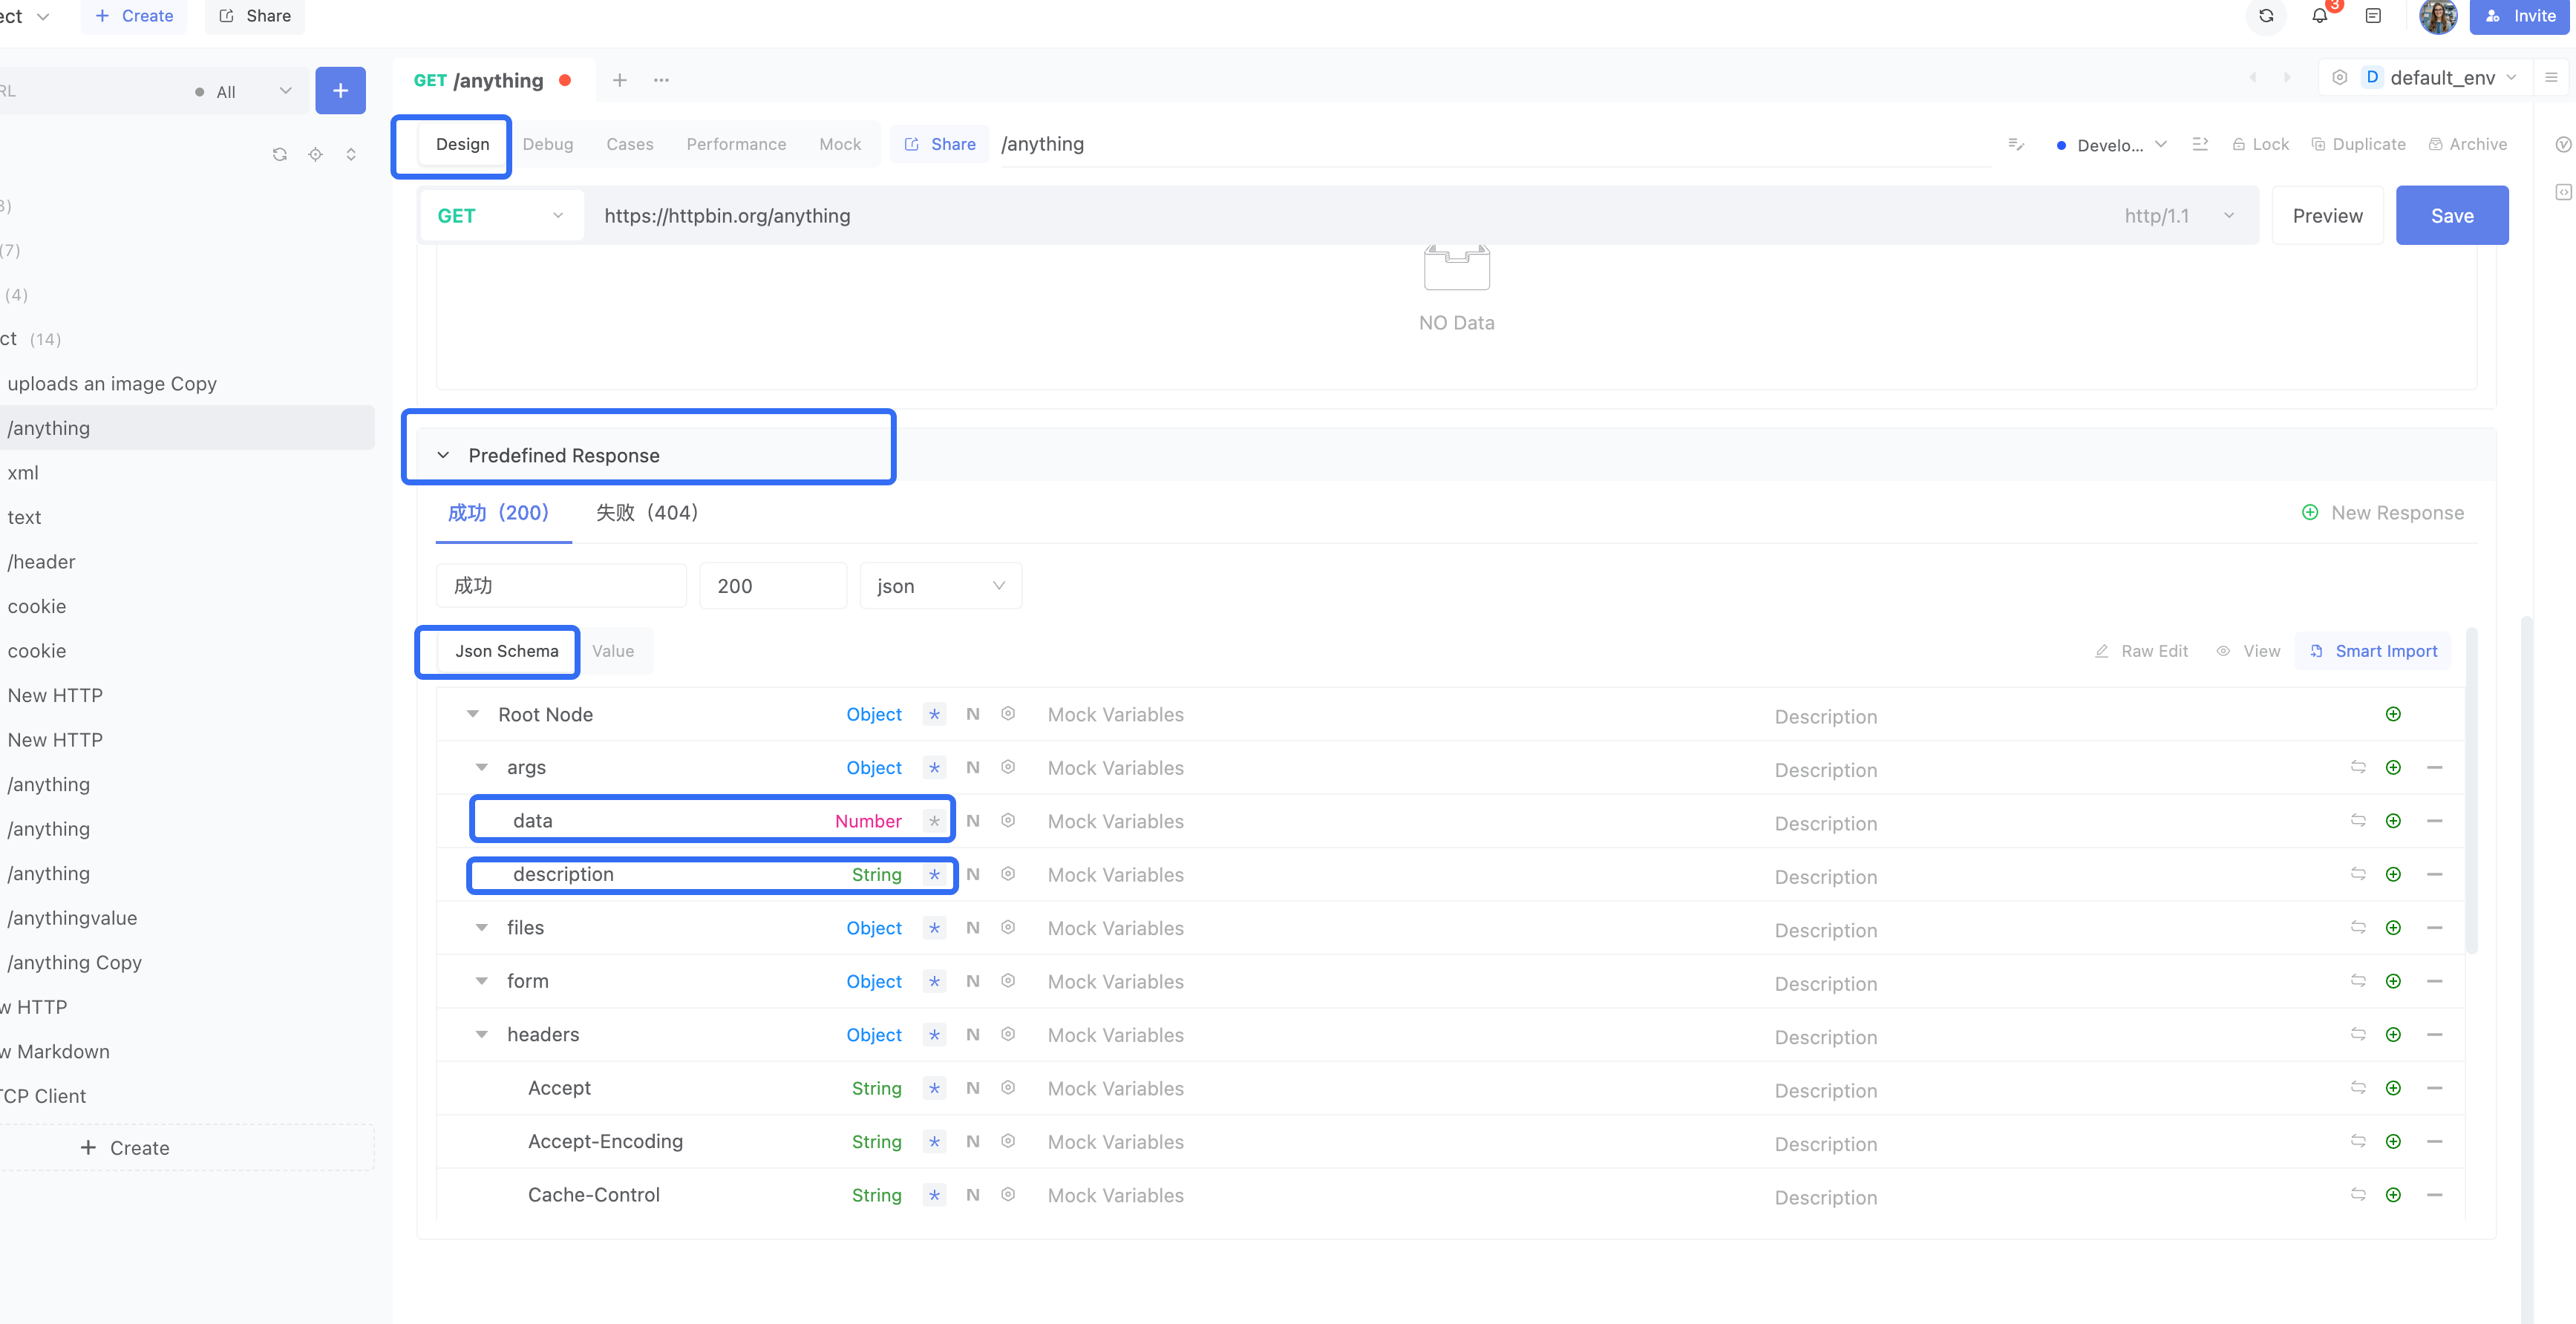
Task: Toggle nullable N for Root Node
Action: [x=972, y=714]
